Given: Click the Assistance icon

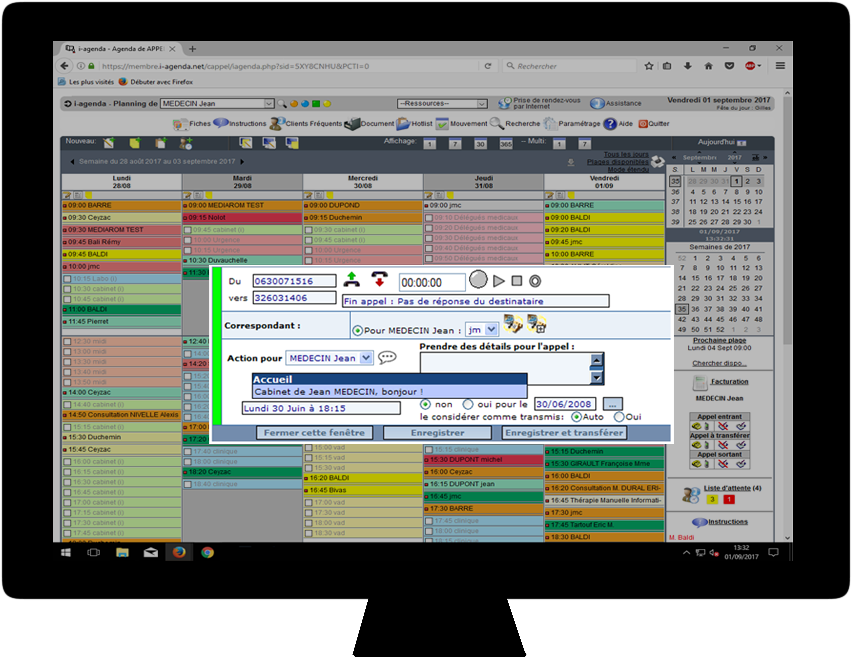Looking at the screenshot, I should point(598,103).
